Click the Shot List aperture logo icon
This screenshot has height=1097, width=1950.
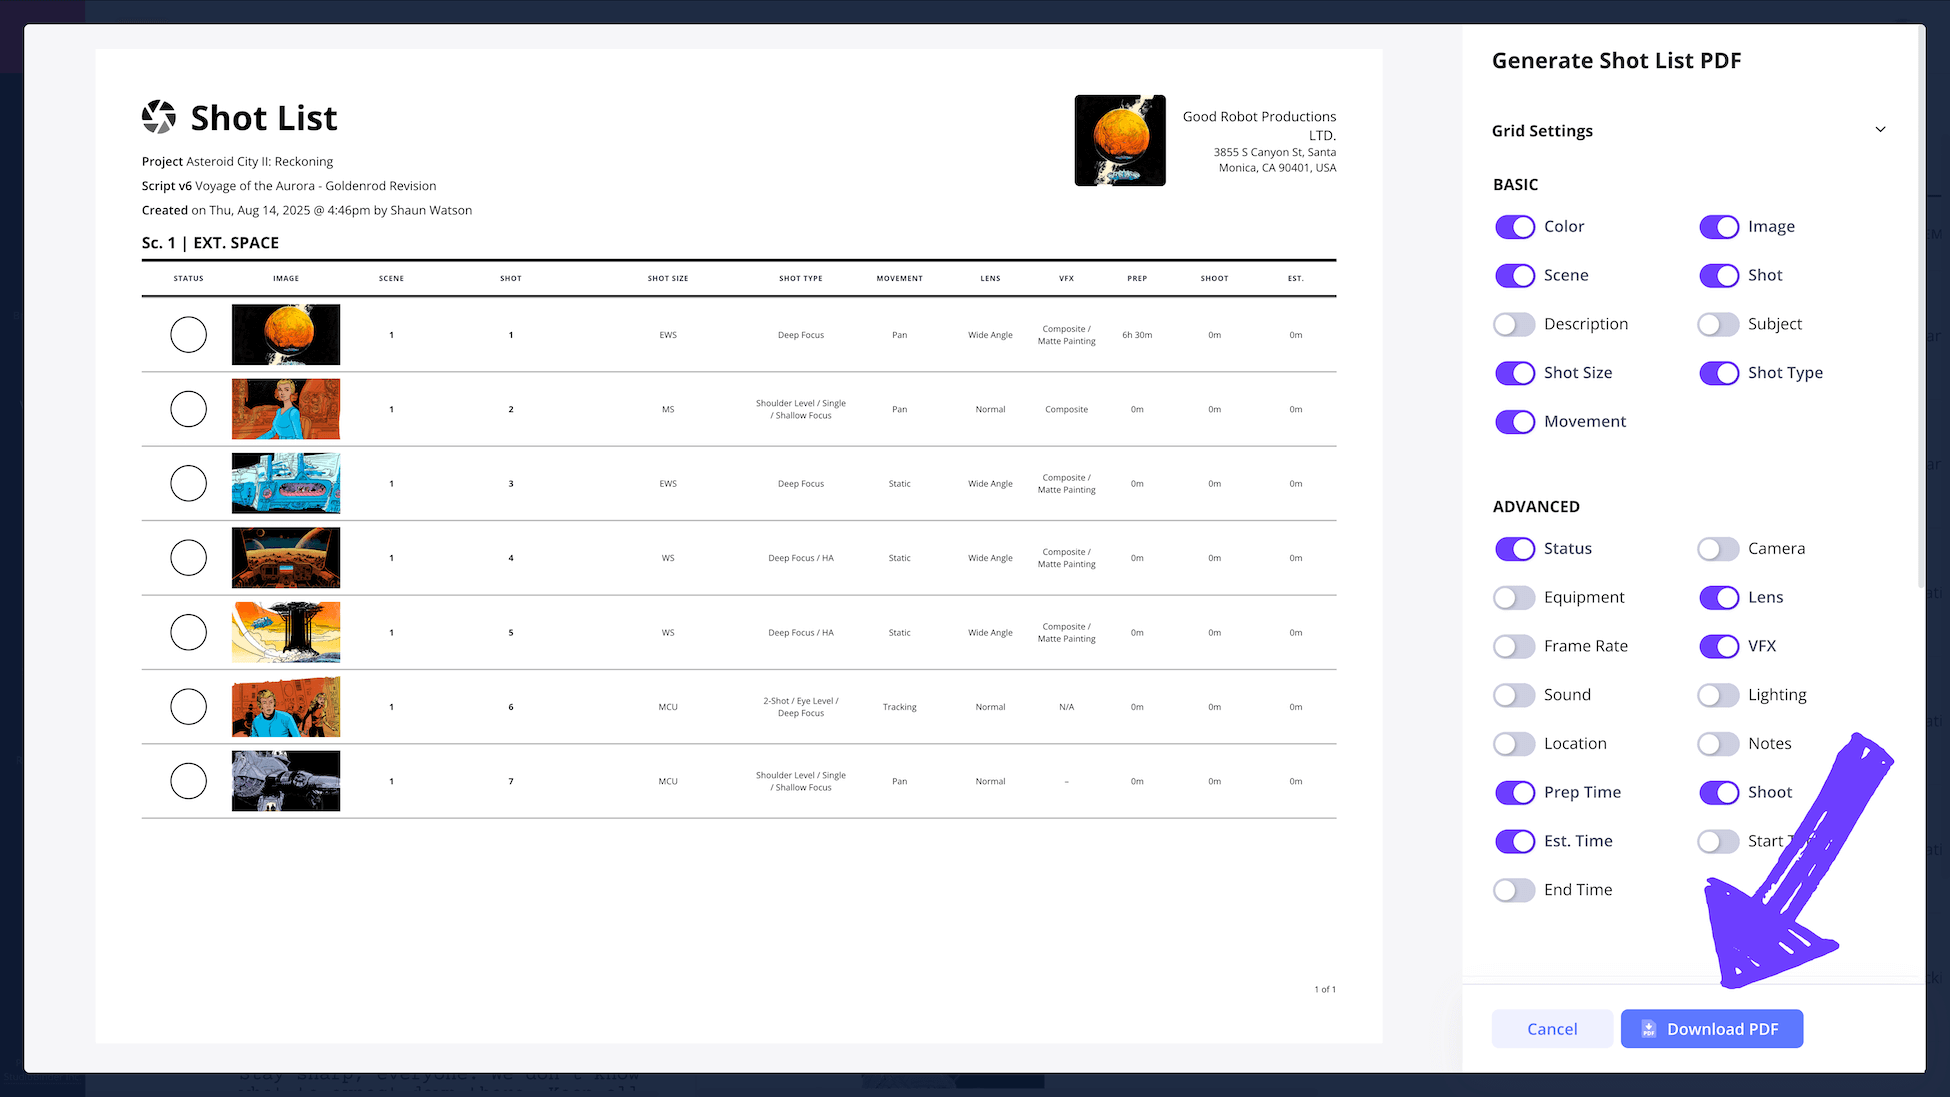tap(159, 117)
